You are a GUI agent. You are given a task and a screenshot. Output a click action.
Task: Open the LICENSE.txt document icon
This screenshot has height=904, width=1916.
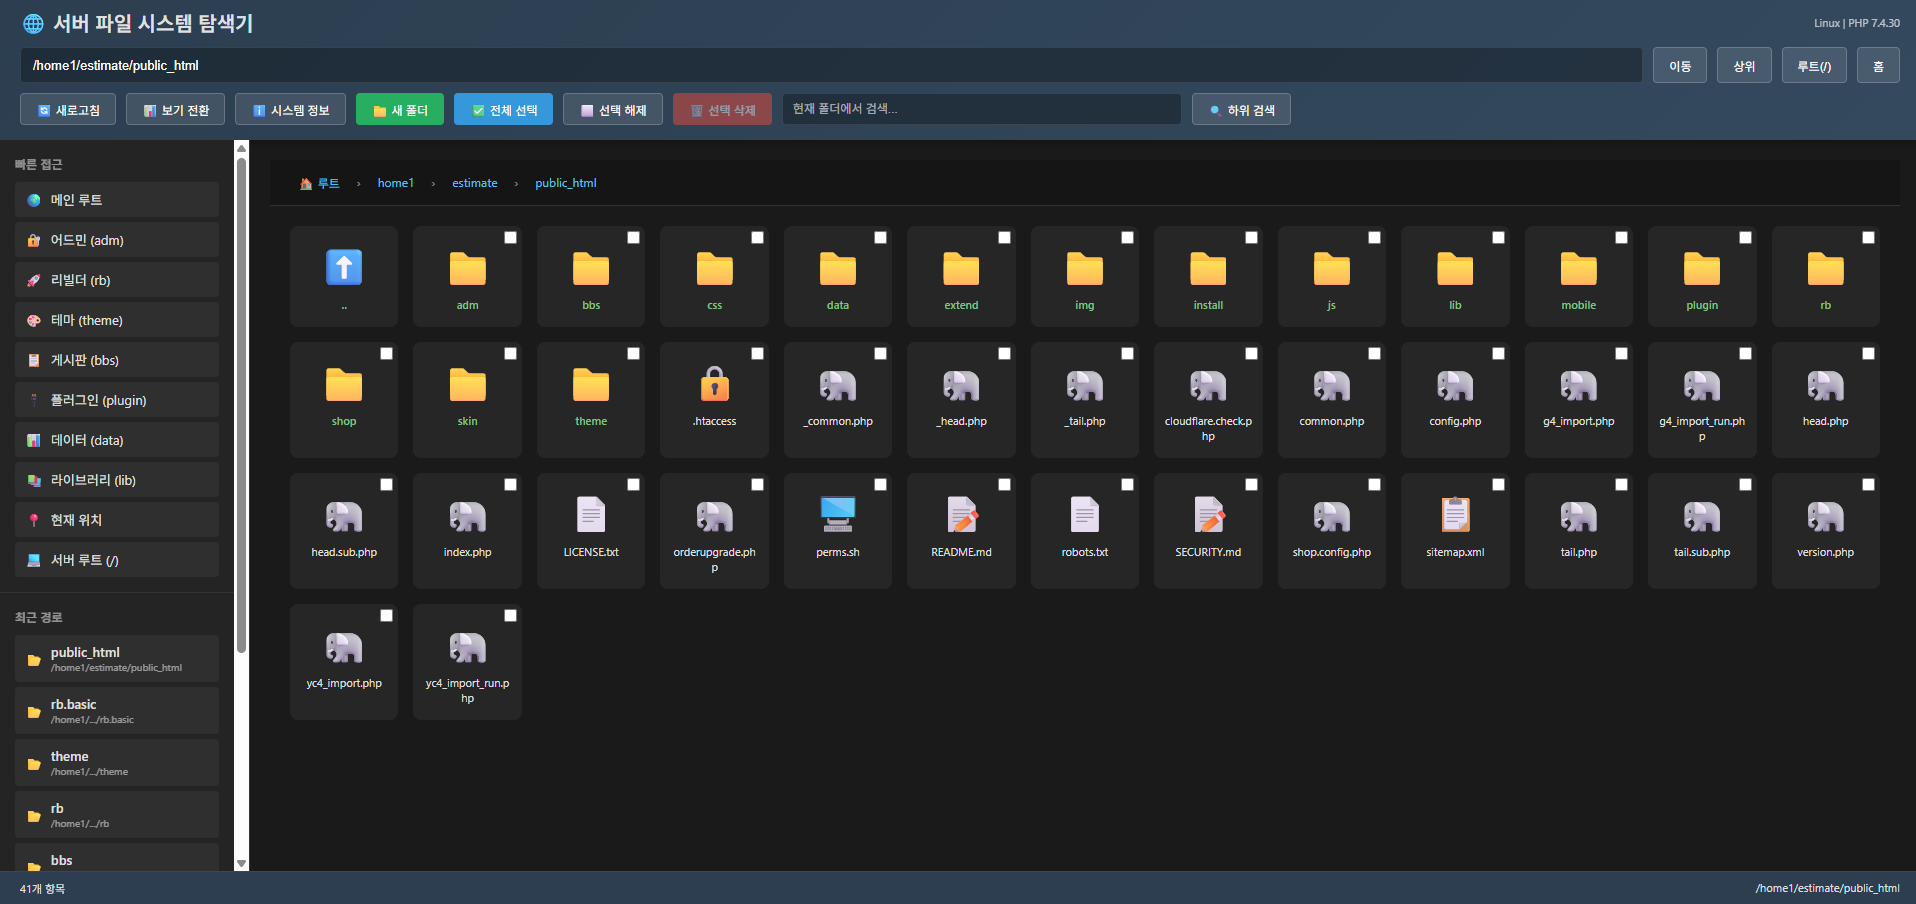tap(591, 515)
